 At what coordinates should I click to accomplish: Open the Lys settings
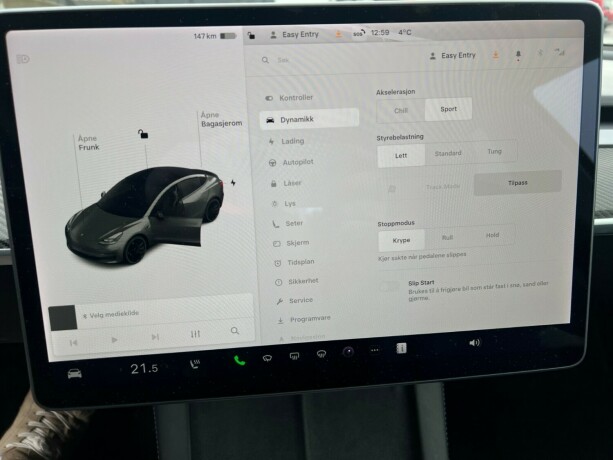pyautogui.click(x=284, y=203)
